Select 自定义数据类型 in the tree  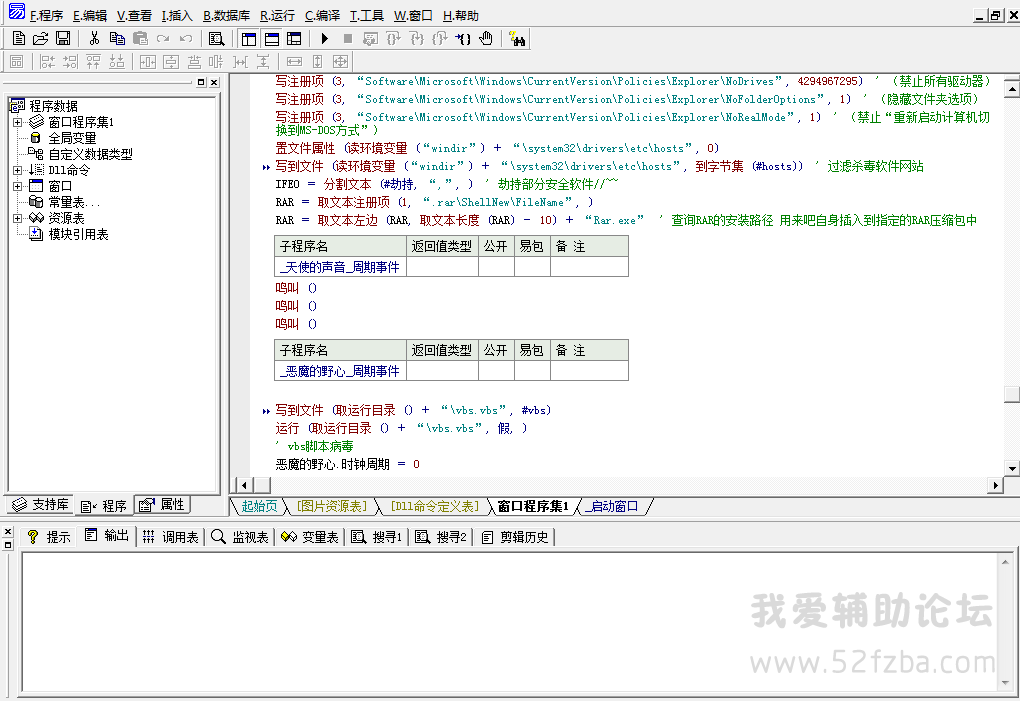(x=90, y=154)
